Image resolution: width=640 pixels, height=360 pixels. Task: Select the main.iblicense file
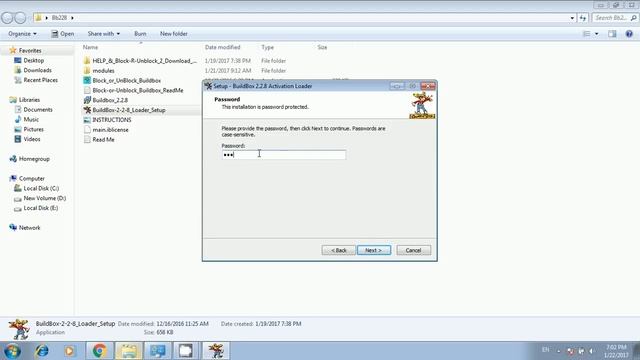[106, 130]
